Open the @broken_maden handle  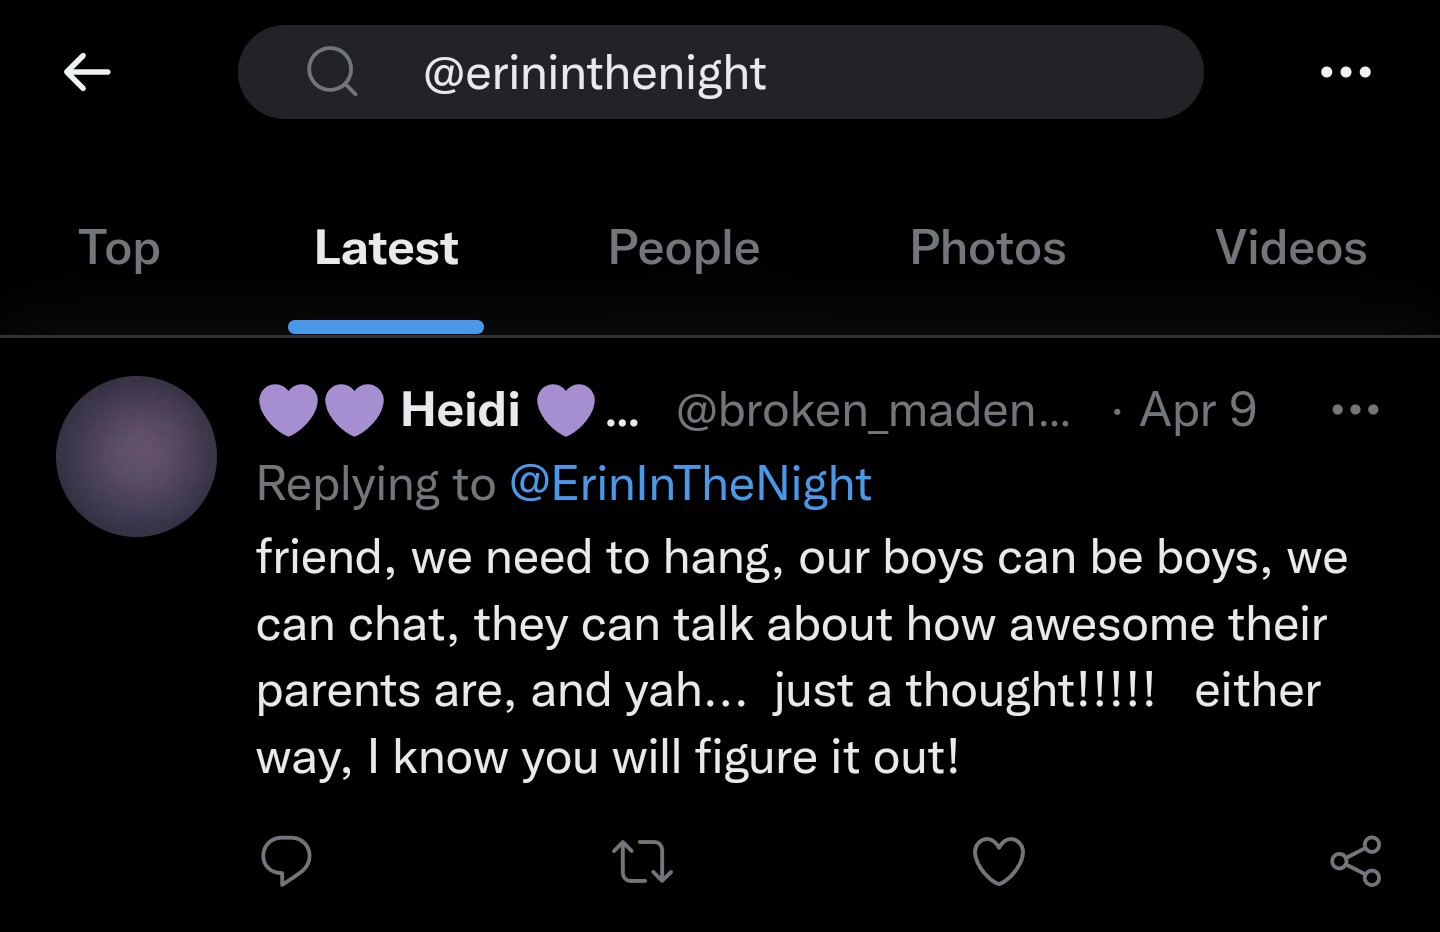pos(873,410)
